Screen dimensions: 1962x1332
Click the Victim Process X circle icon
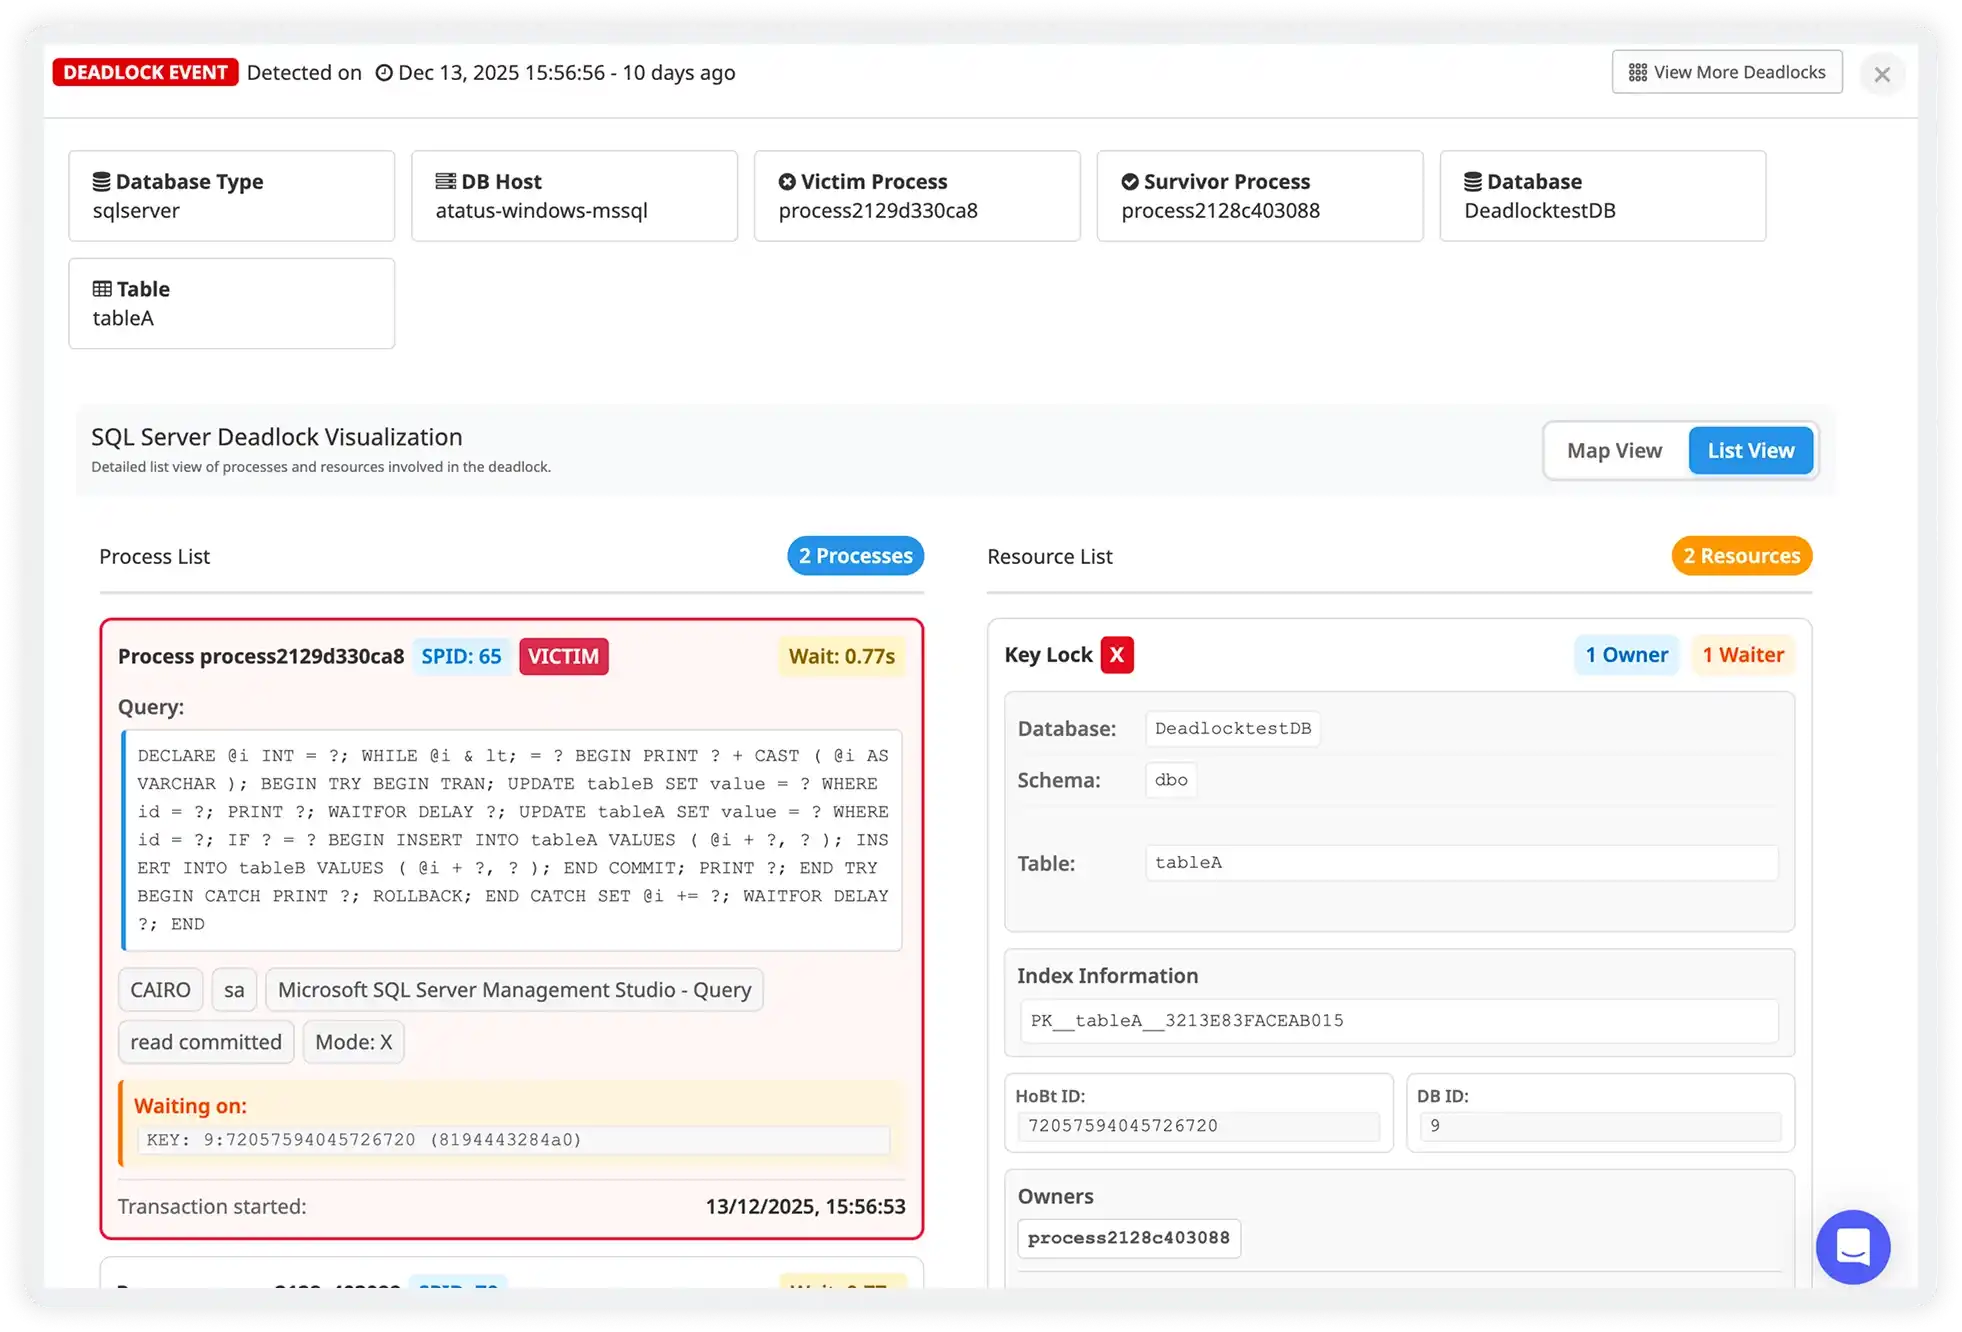[x=787, y=182]
